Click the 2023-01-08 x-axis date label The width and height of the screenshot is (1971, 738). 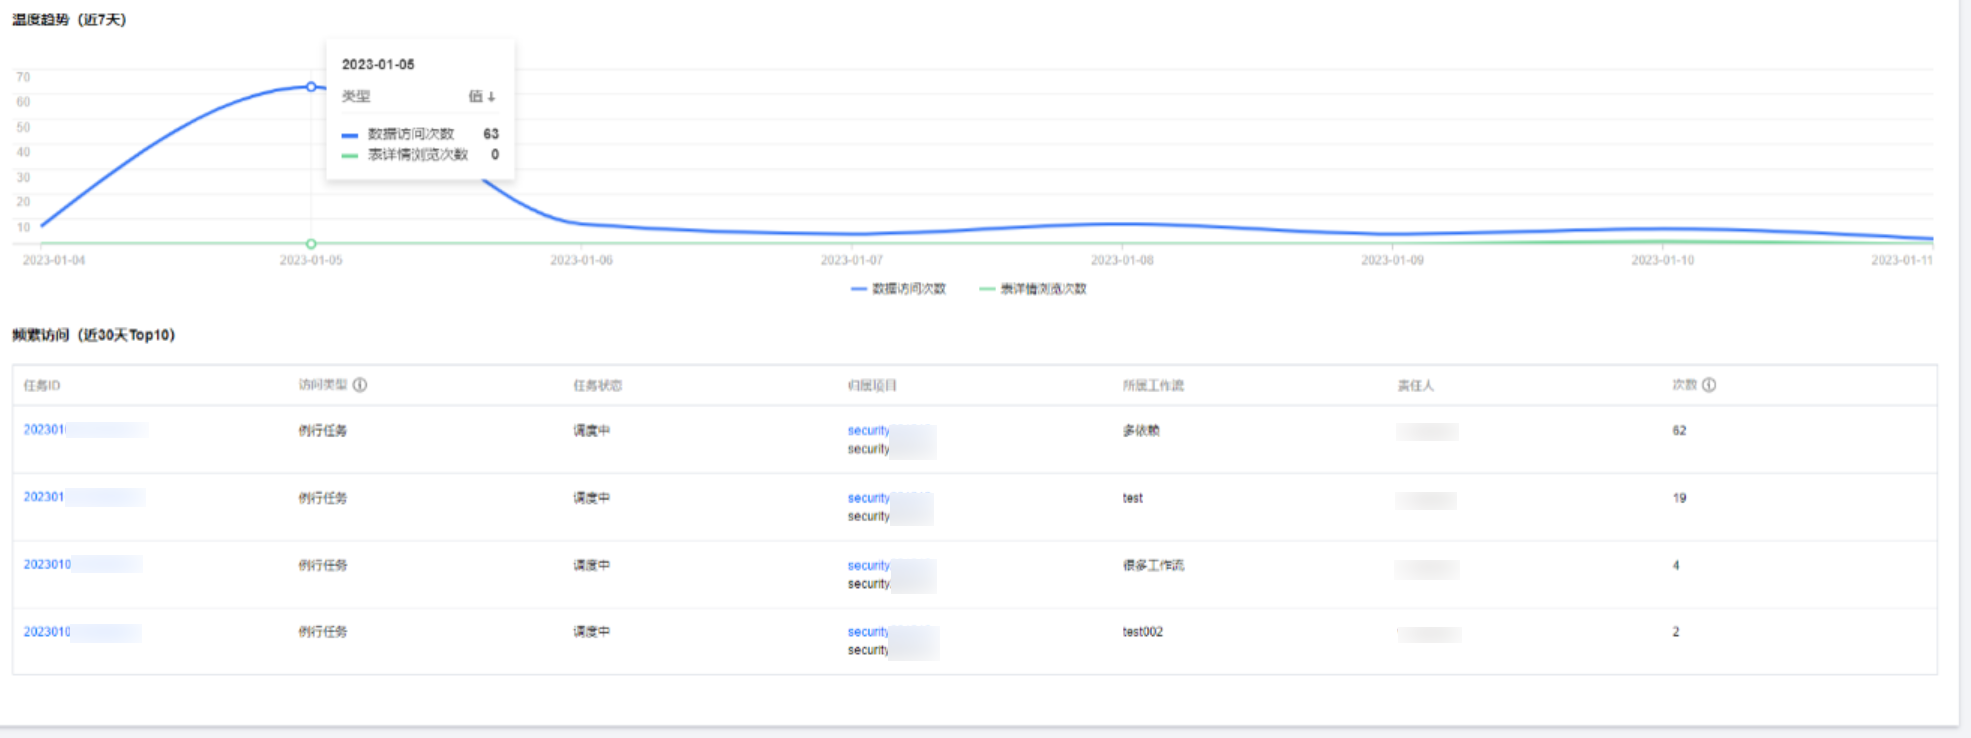pos(1121,260)
